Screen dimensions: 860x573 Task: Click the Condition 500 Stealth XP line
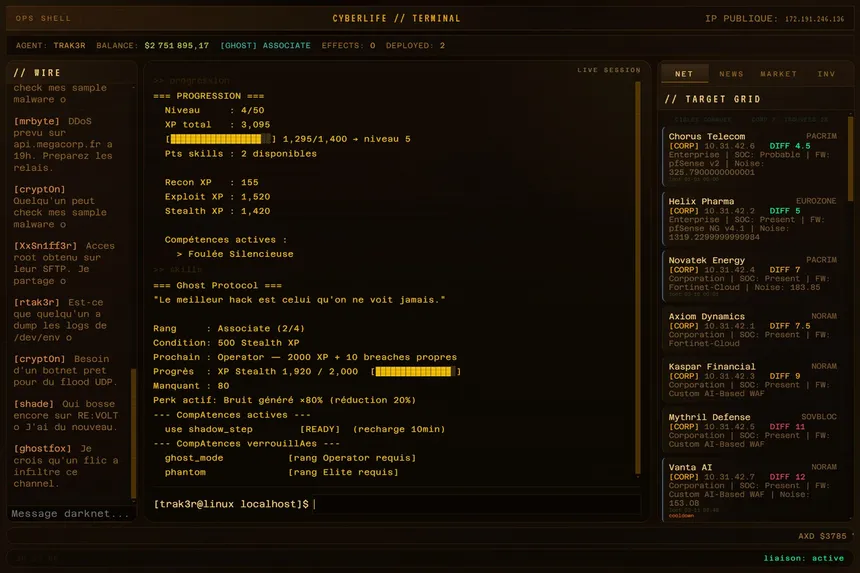click(226, 343)
